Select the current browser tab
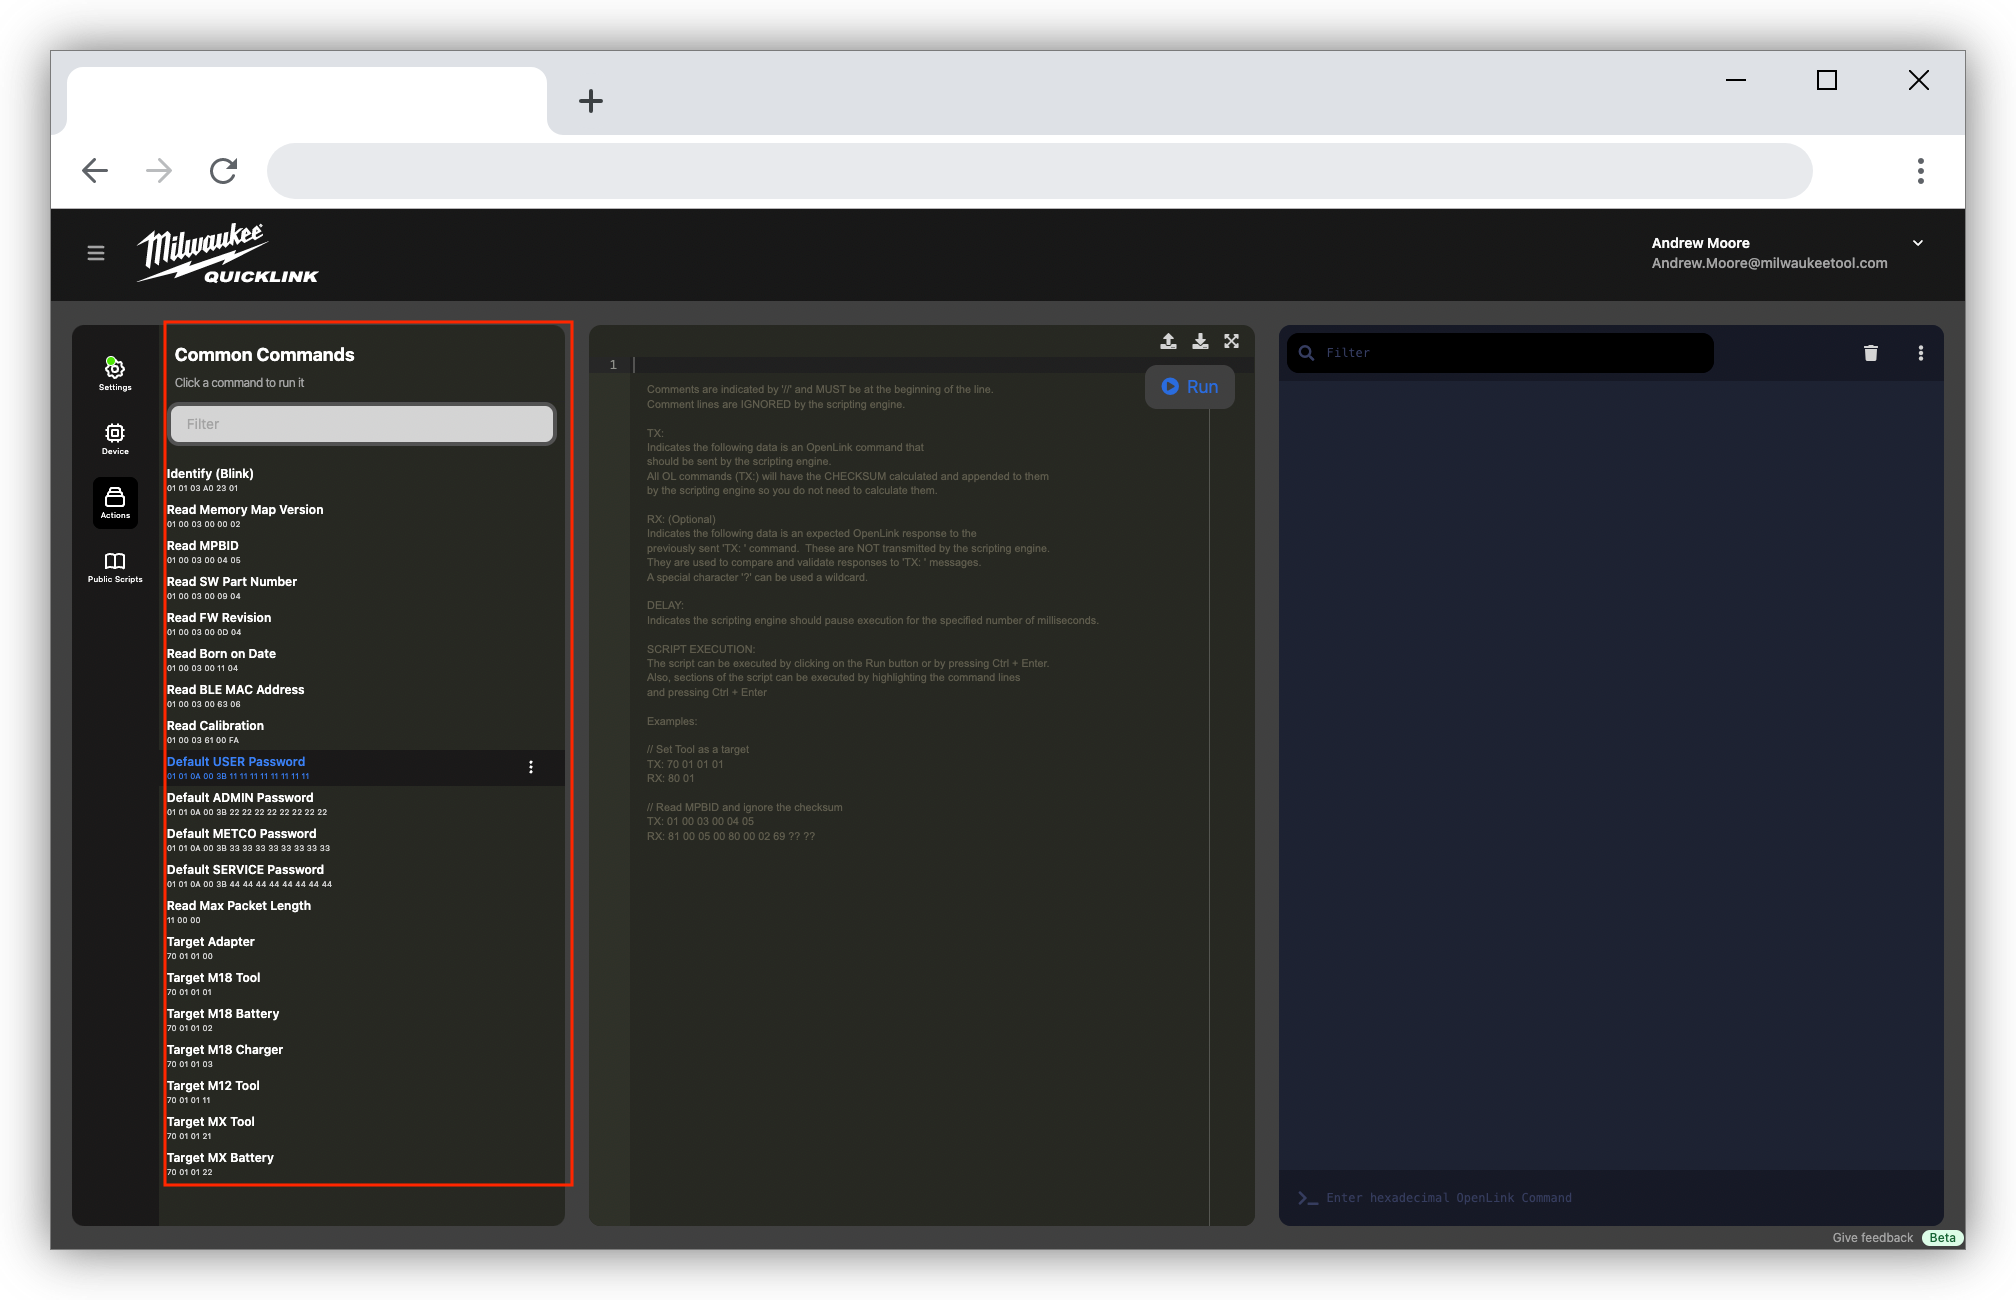 [x=307, y=101]
